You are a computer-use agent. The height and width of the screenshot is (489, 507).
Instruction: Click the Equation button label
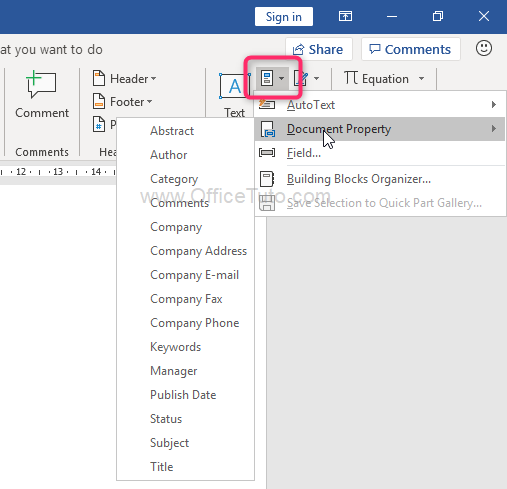click(x=385, y=79)
